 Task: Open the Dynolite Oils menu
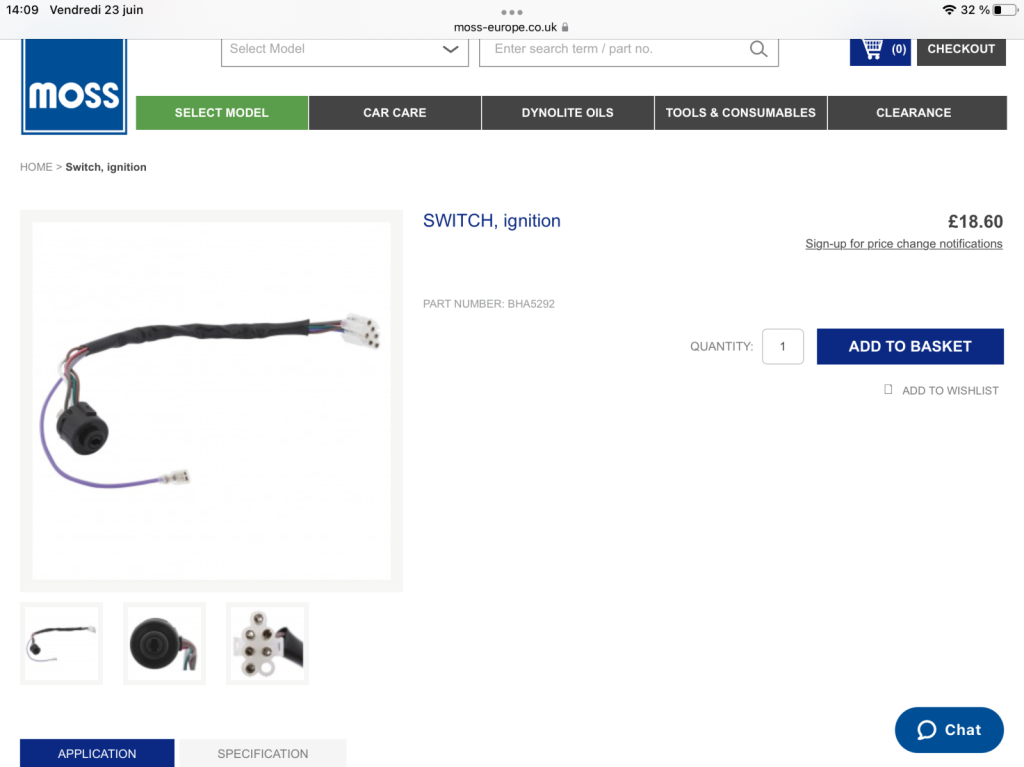click(x=568, y=112)
